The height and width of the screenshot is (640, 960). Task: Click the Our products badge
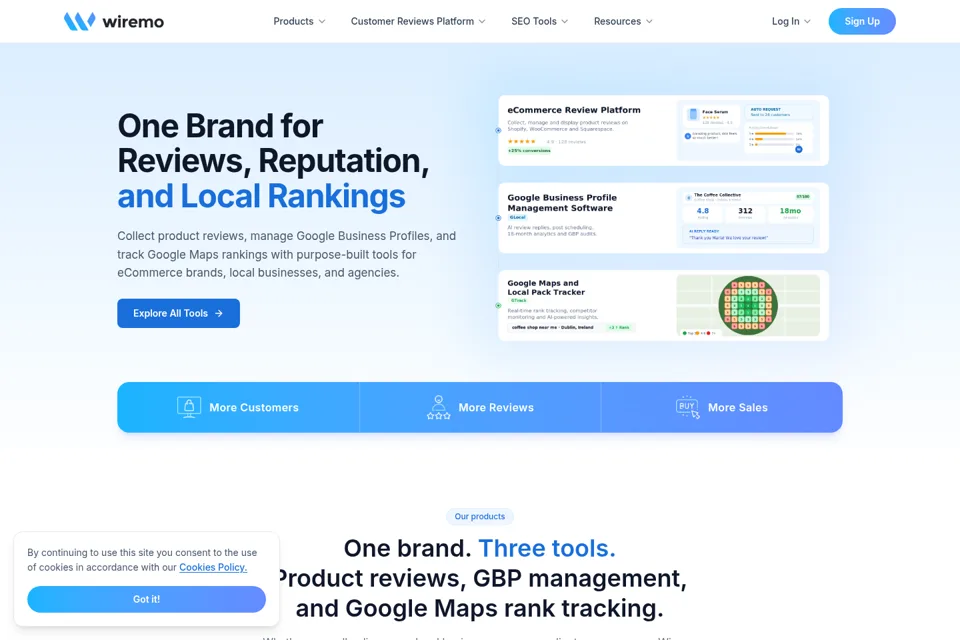click(x=479, y=516)
